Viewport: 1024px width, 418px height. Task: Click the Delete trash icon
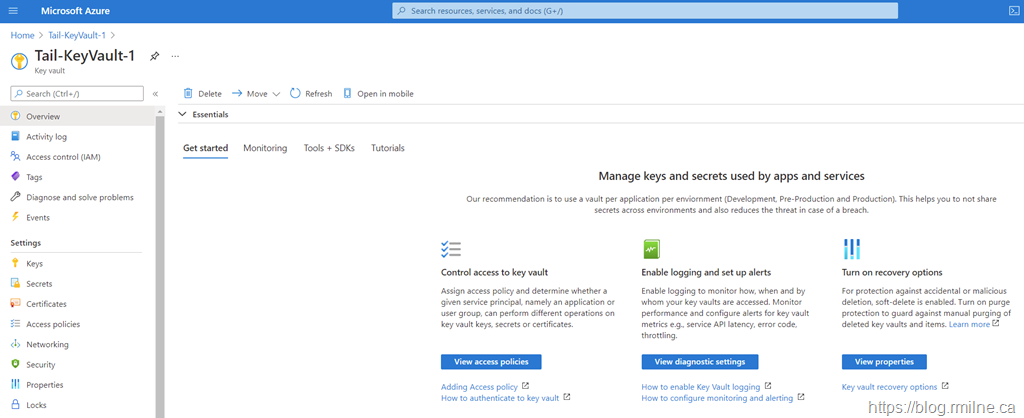coord(188,94)
